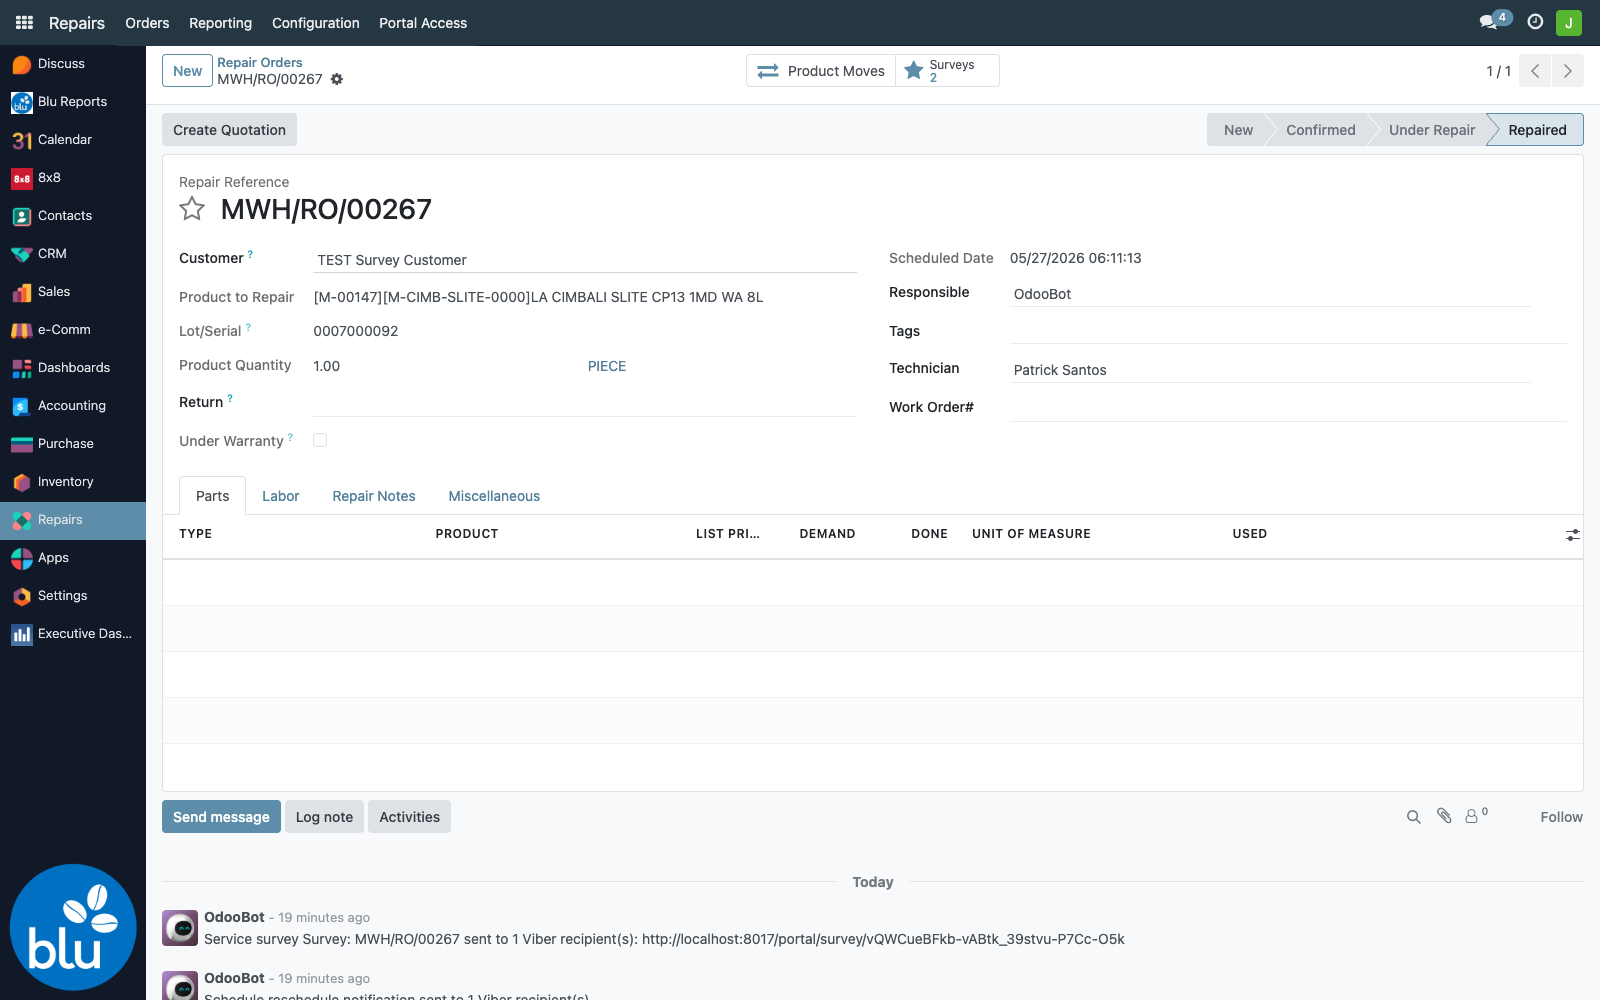Open Inventory app in sidebar
The width and height of the screenshot is (1600, 1000).
73,482
